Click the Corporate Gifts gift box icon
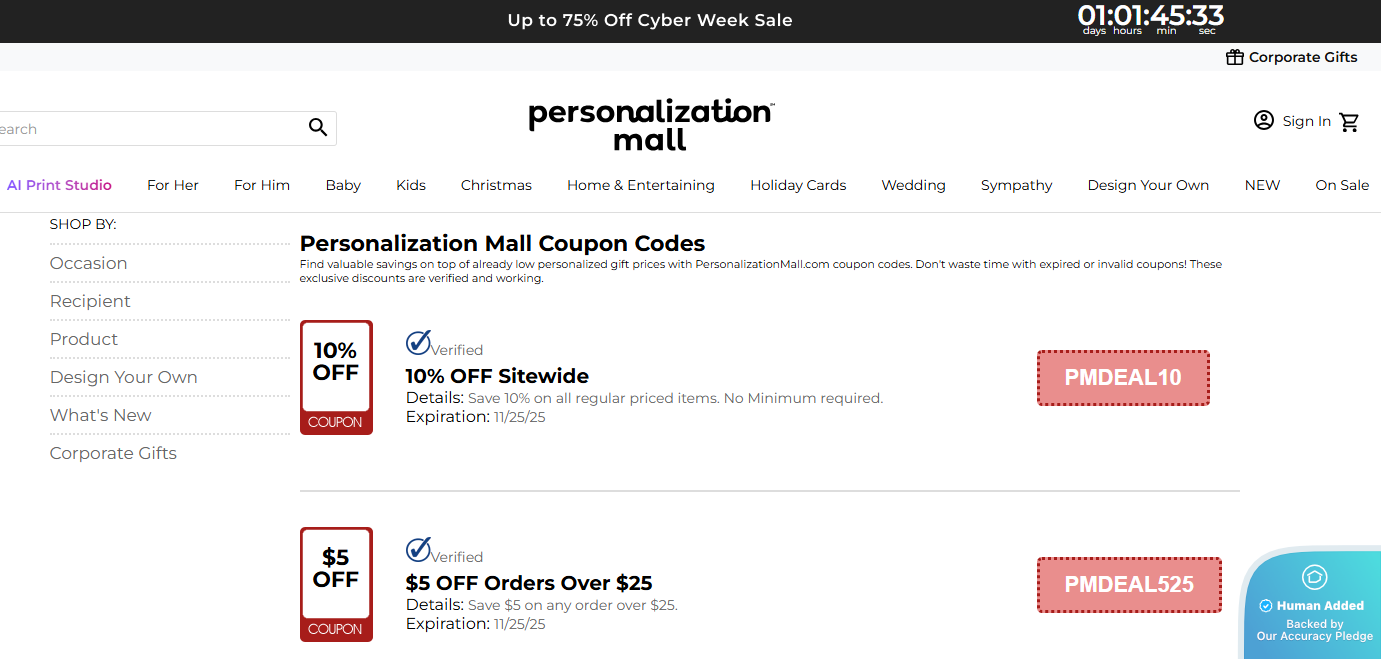This screenshot has height=659, width=1381. pos(1234,57)
